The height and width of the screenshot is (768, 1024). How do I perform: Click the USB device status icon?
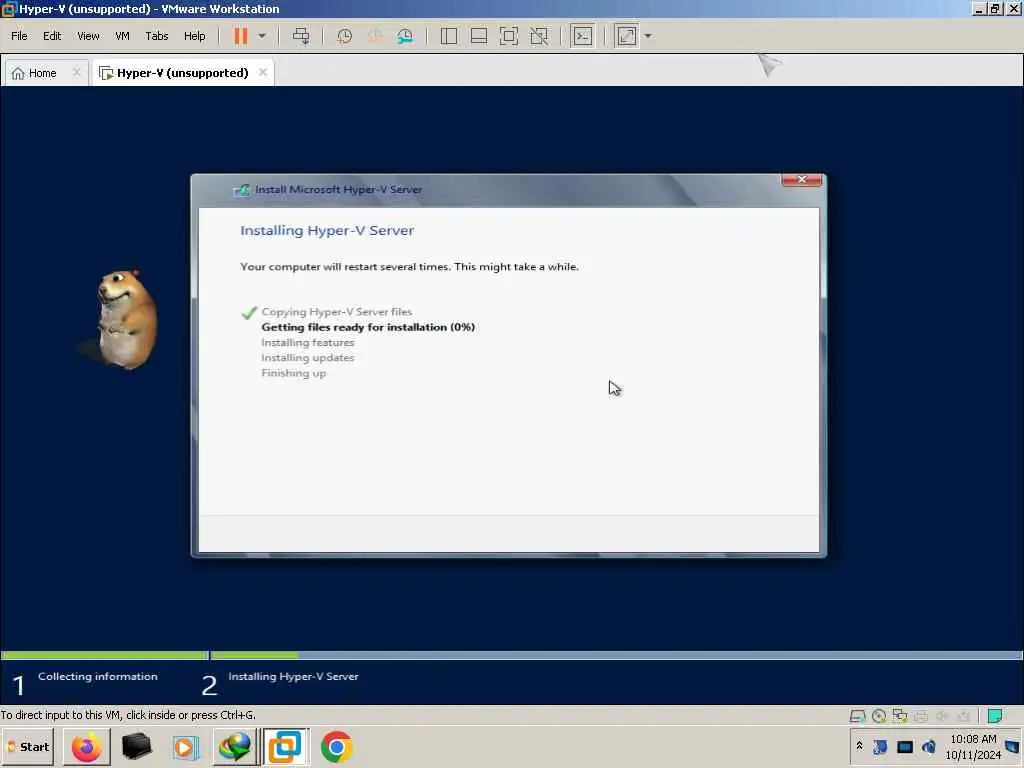[x=963, y=716]
